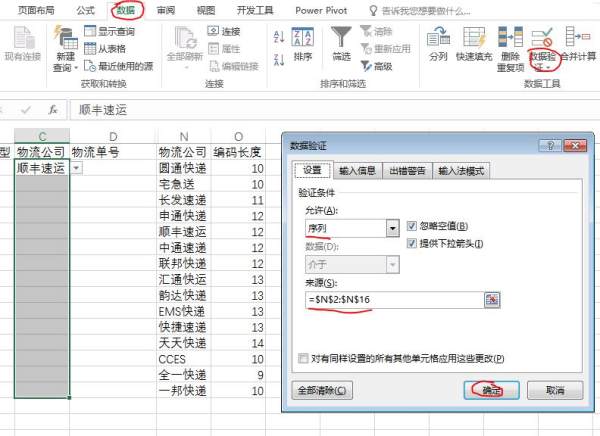Switch to the 页面布局 tab
Screen dimensions: 600x436
coord(36,10)
